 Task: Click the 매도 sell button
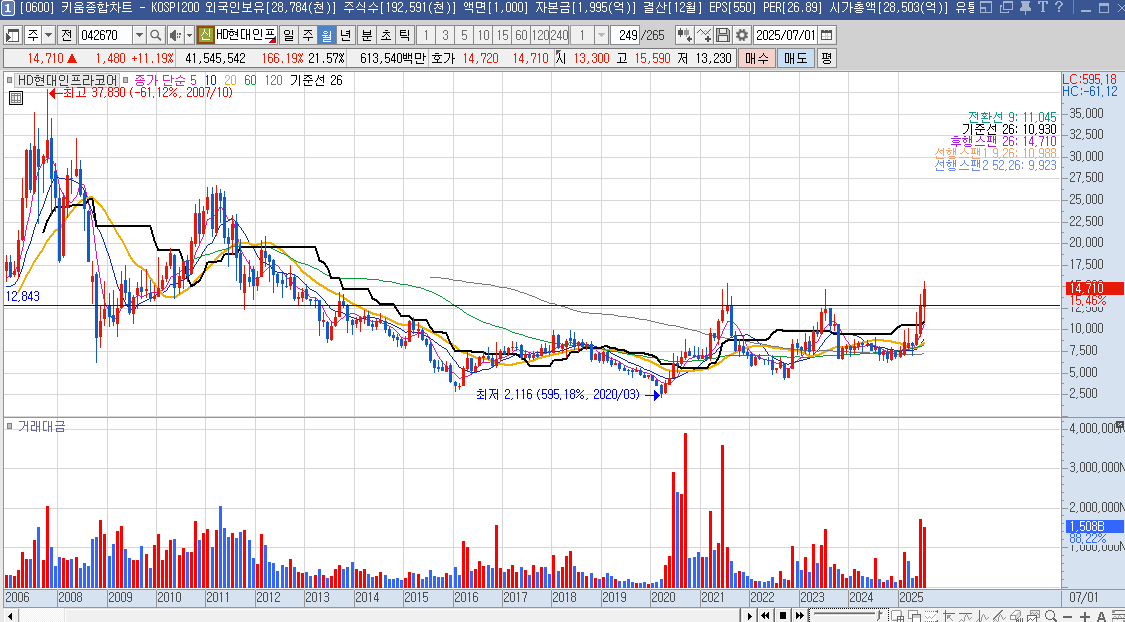click(796, 58)
